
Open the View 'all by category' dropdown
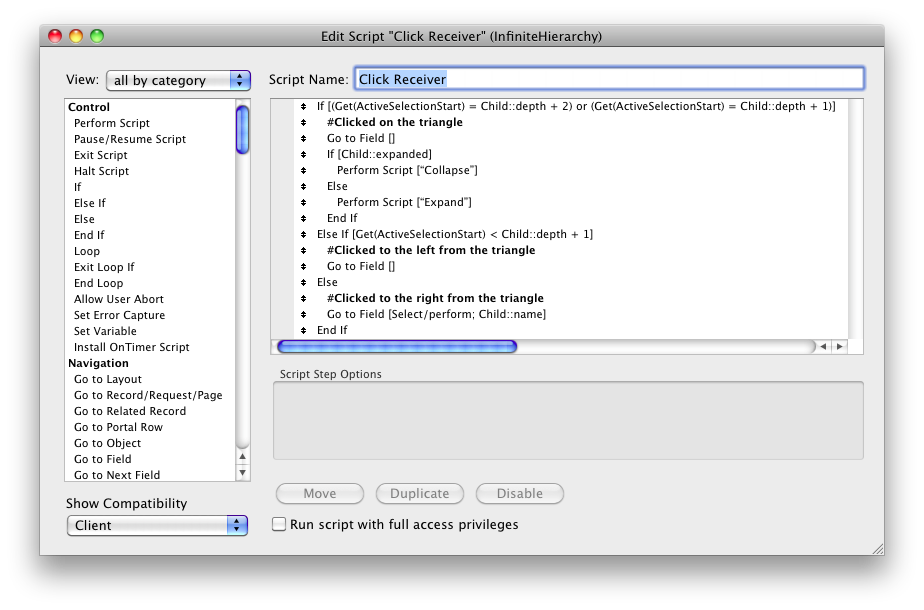coord(178,80)
